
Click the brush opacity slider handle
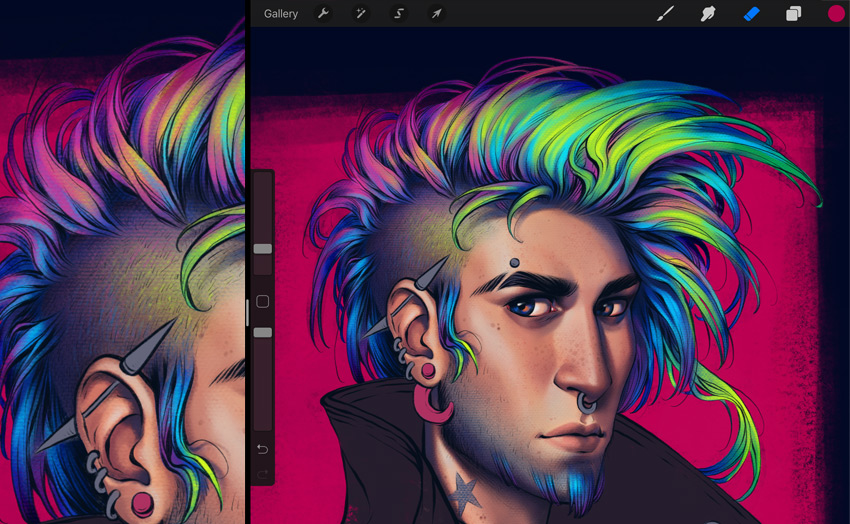tap(263, 332)
